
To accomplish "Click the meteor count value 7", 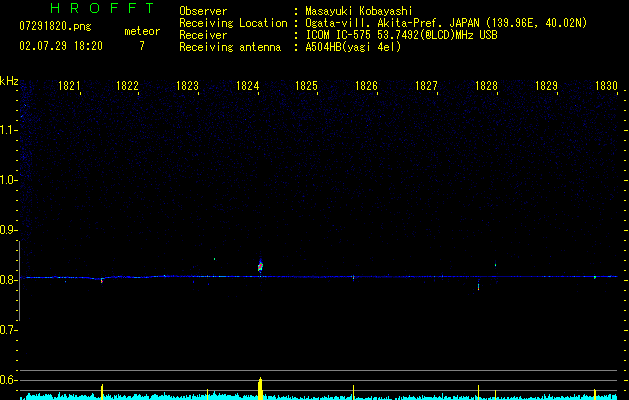I will pos(142,46).
